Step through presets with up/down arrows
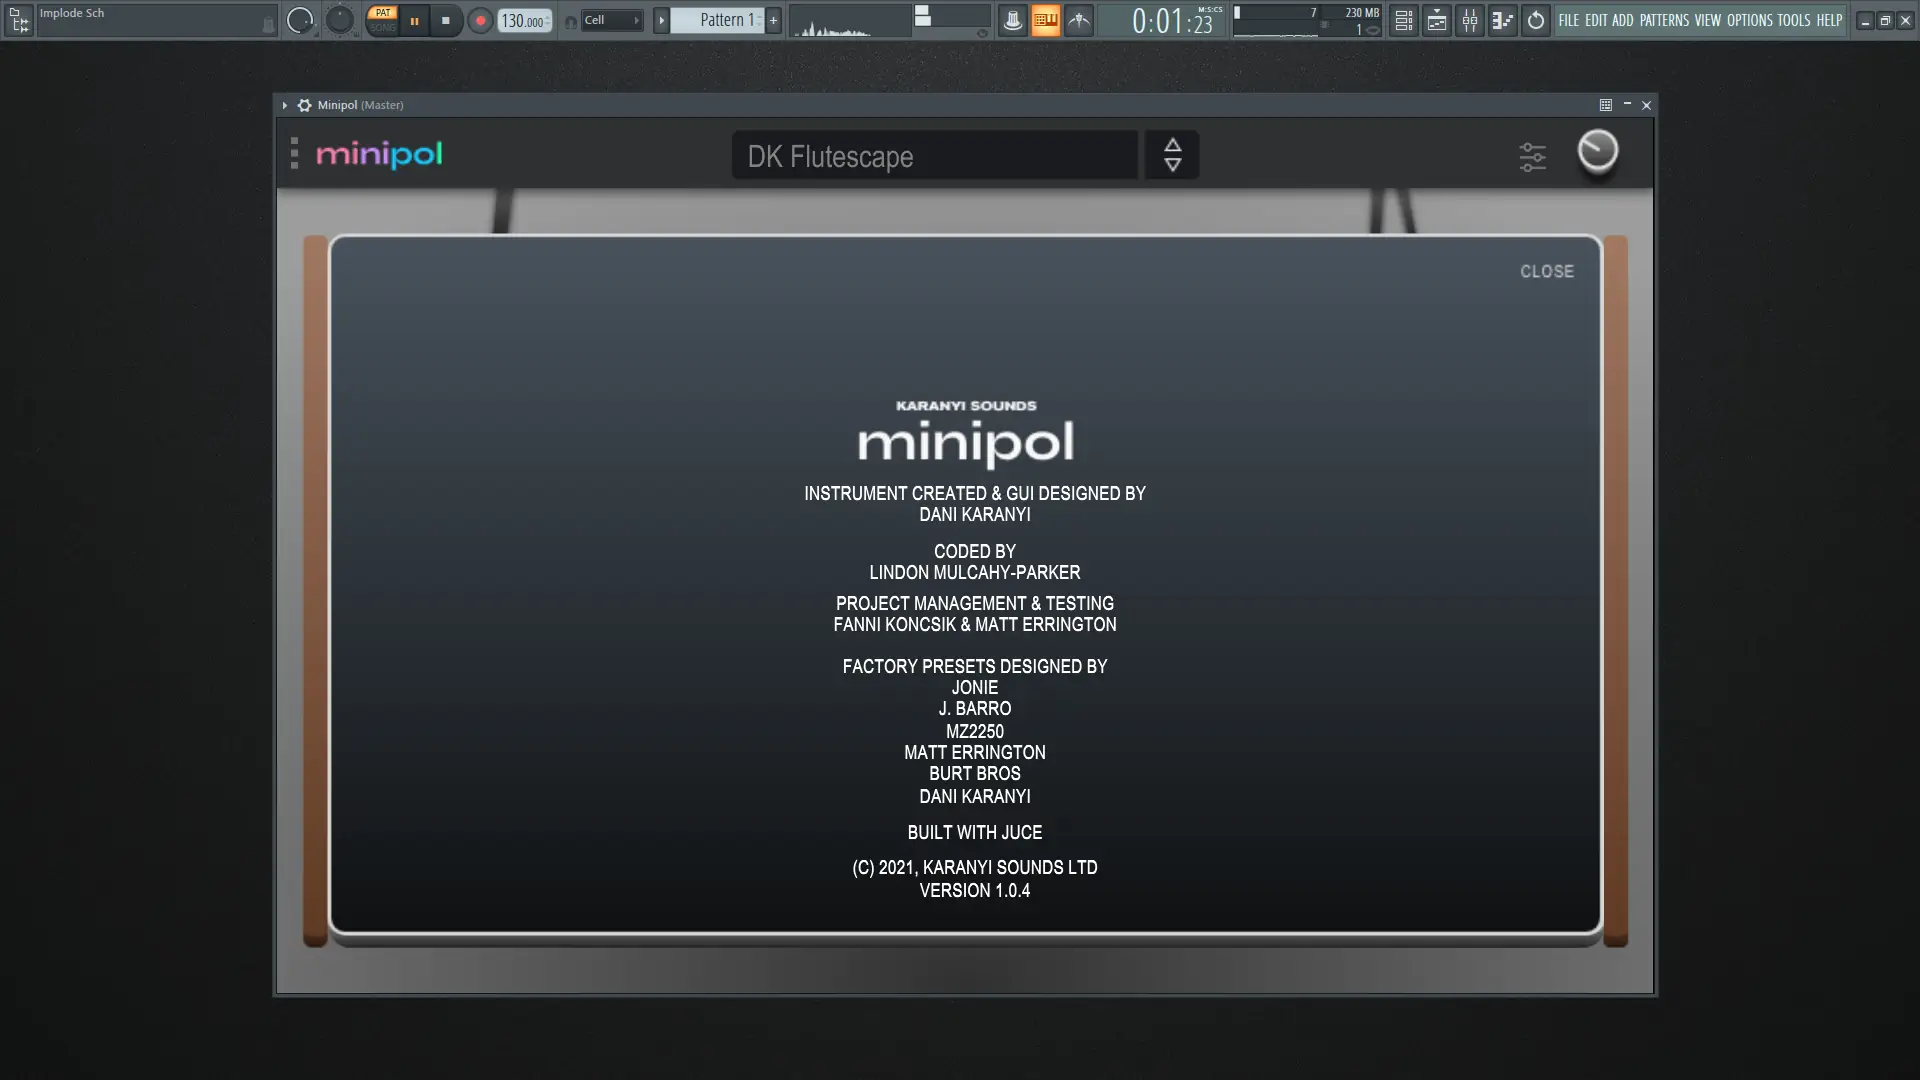The height and width of the screenshot is (1080, 1920). pyautogui.click(x=1172, y=155)
